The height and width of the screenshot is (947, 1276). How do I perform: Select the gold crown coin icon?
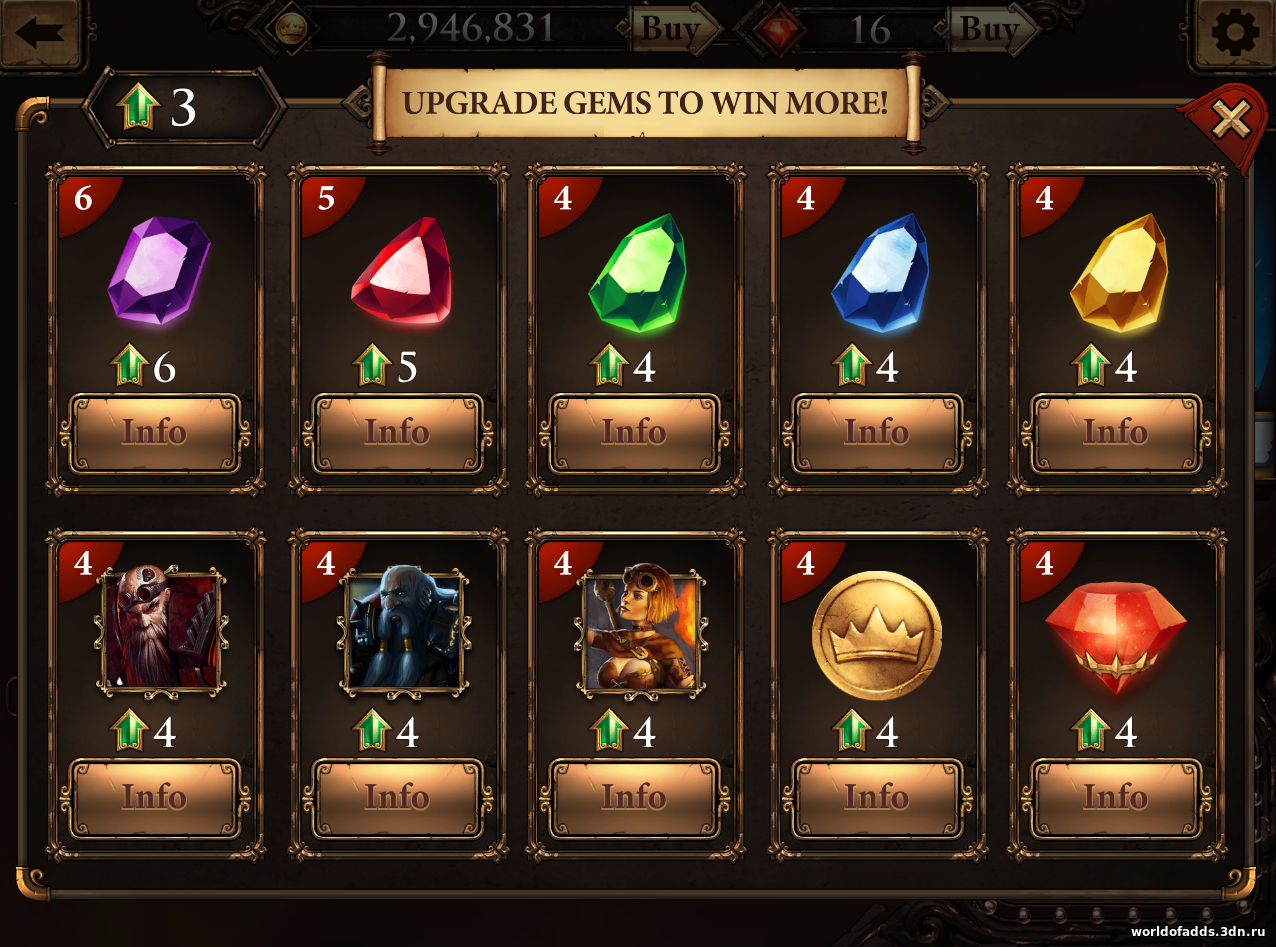pyautogui.click(x=877, y=635)
